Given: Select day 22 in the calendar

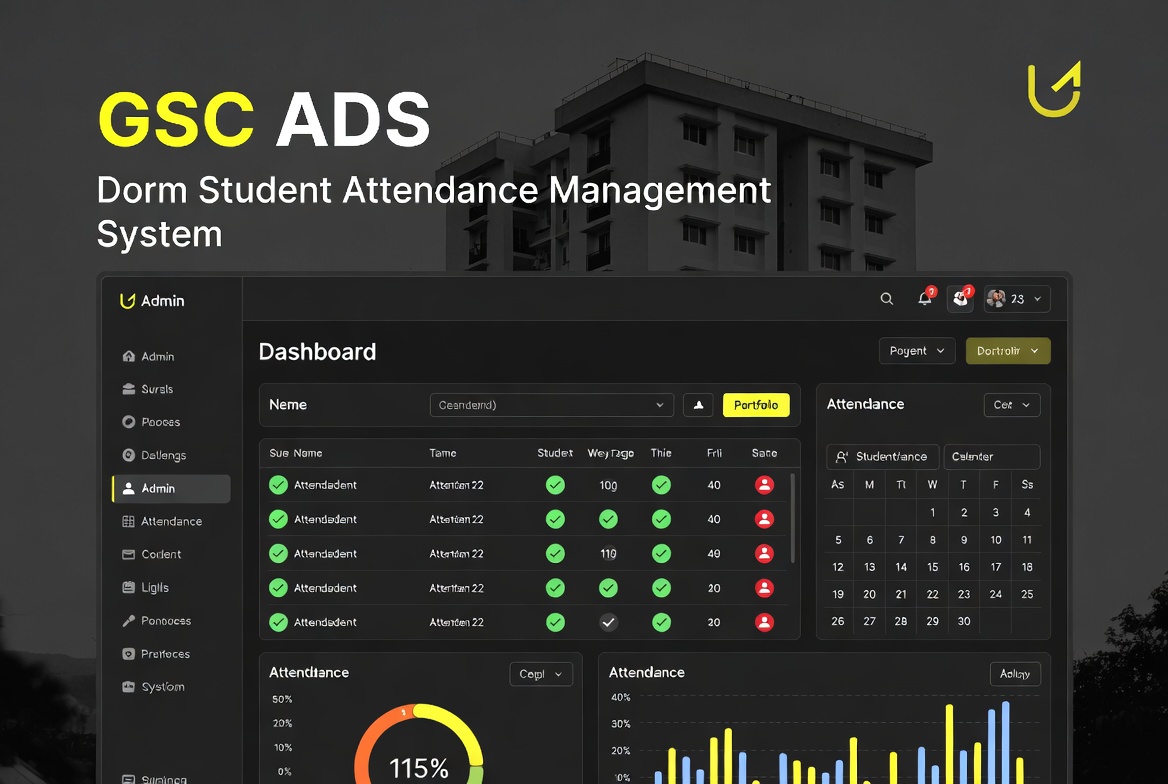Looking at the screenshot, I should click(x=933, y=594).
